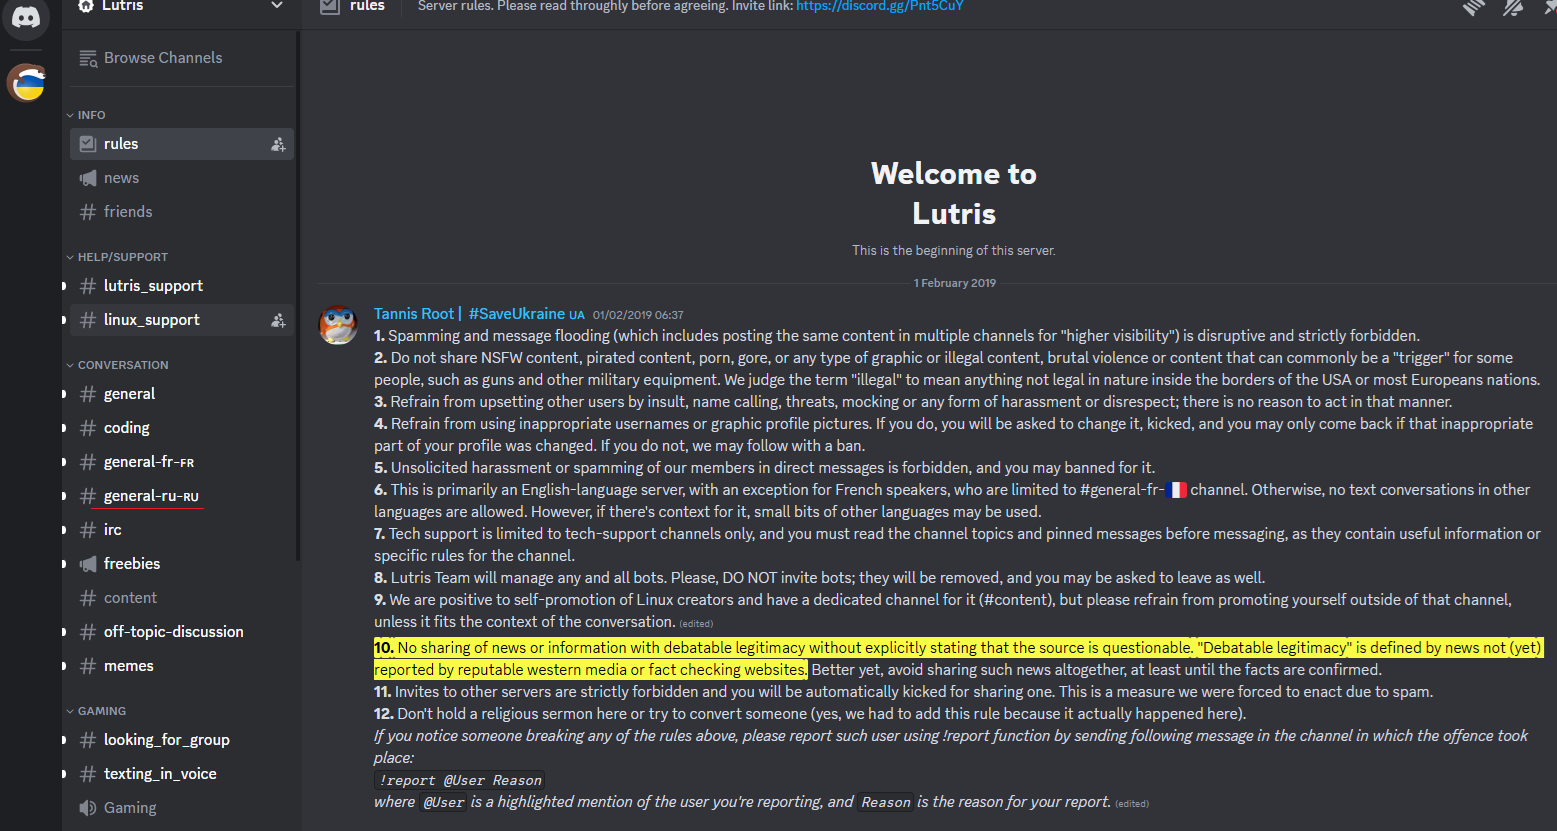Open the lutris_support channel
Image resolution: width=1557 pixels, height=831 pixels.
point(182,286)
